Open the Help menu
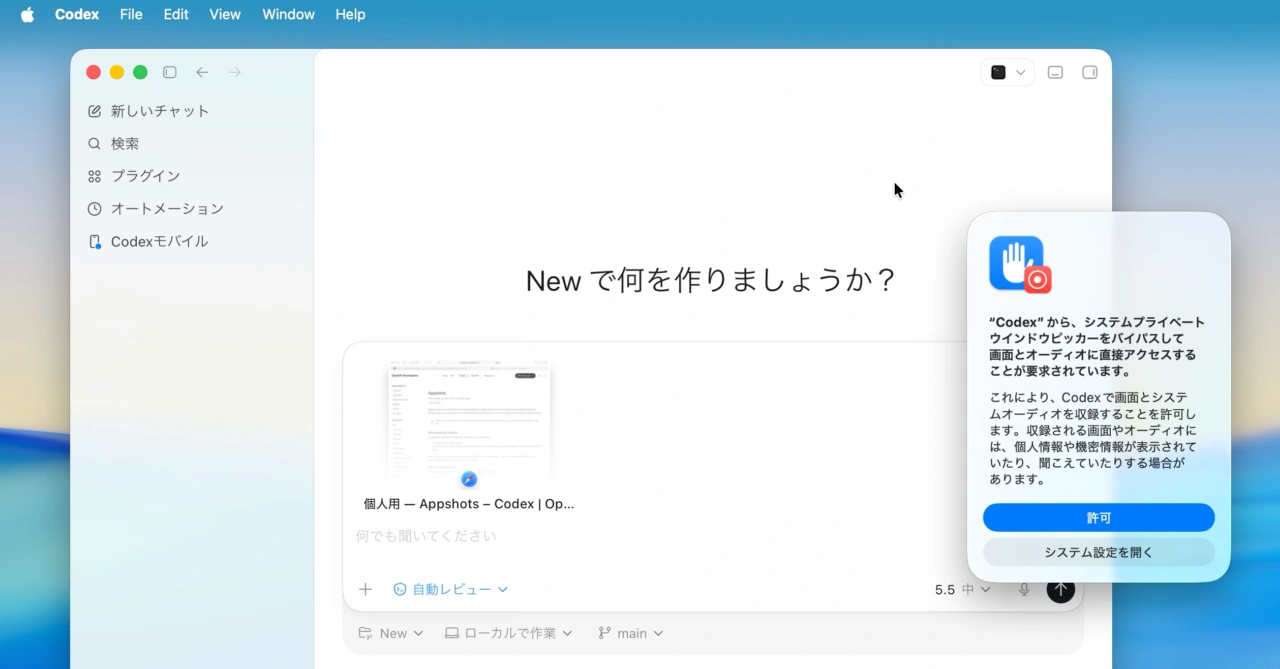 (x=350, y=15)
